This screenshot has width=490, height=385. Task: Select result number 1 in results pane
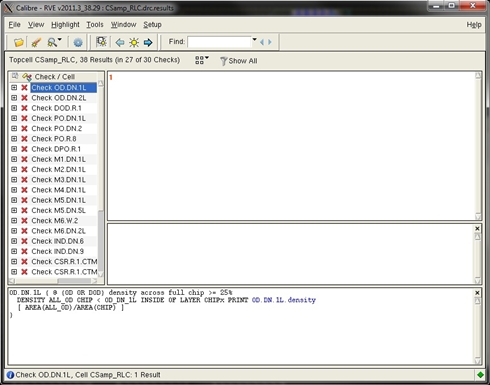(x=111, y=77)
